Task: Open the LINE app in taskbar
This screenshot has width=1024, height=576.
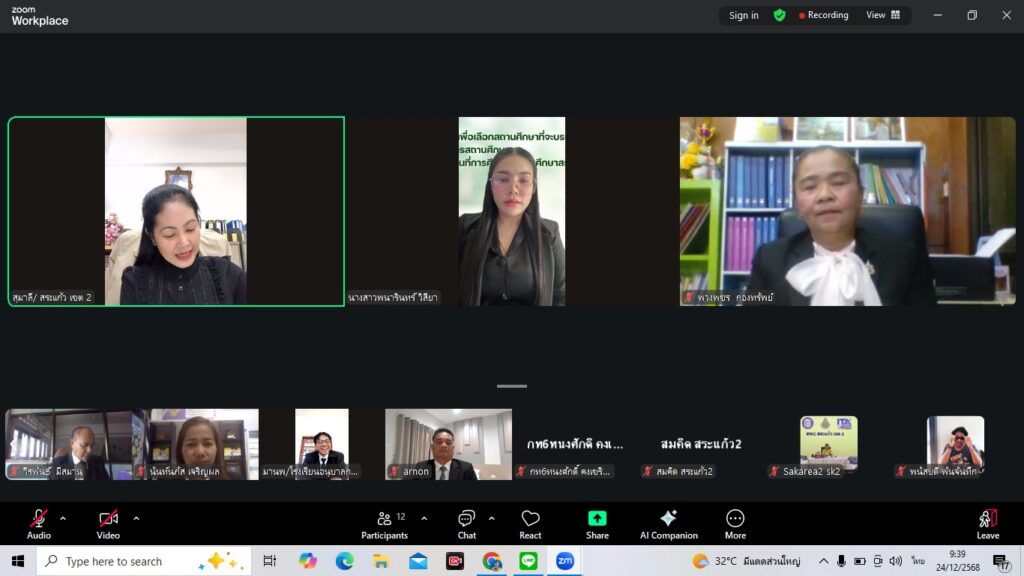Action: 528,561
